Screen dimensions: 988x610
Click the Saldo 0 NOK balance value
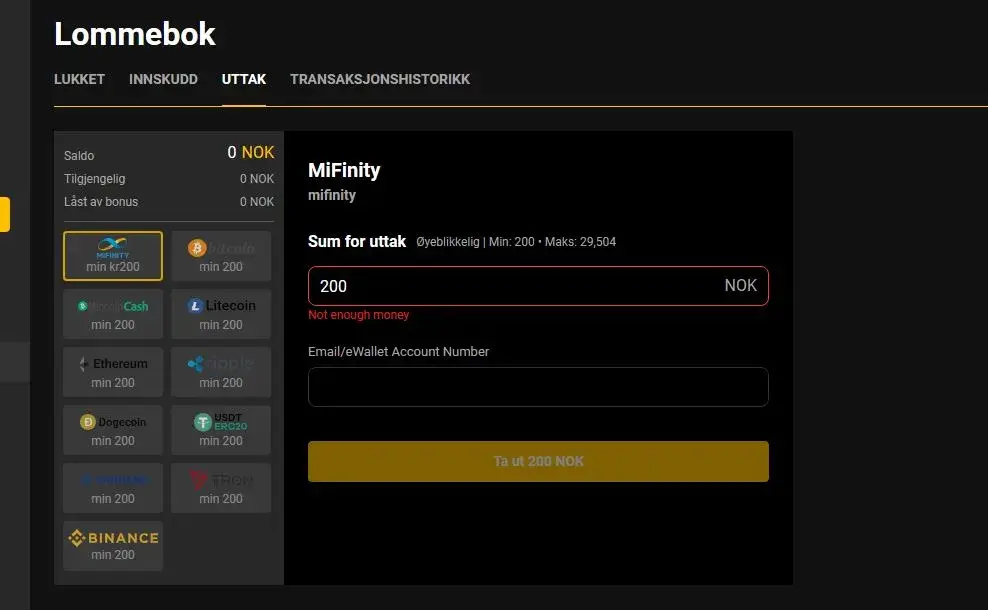pyautogui.click(x=251, y=152)
